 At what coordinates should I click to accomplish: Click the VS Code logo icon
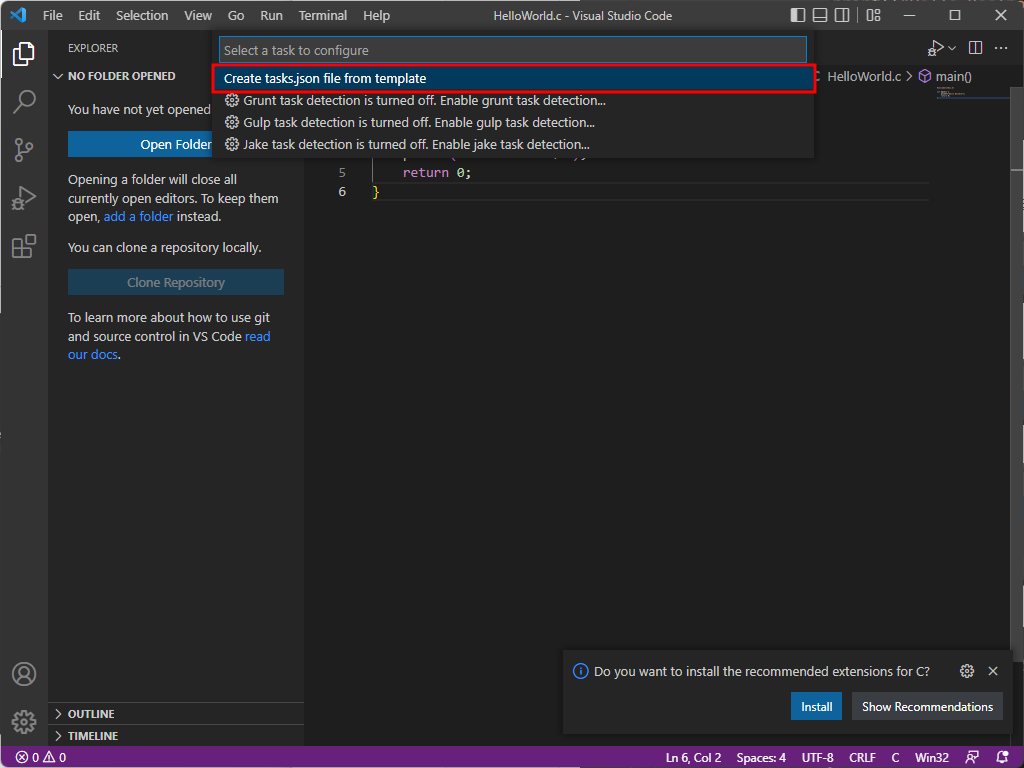point(18,15)
